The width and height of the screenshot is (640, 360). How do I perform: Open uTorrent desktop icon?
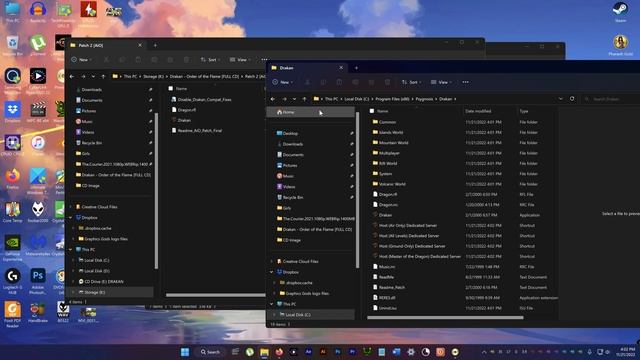38,45
